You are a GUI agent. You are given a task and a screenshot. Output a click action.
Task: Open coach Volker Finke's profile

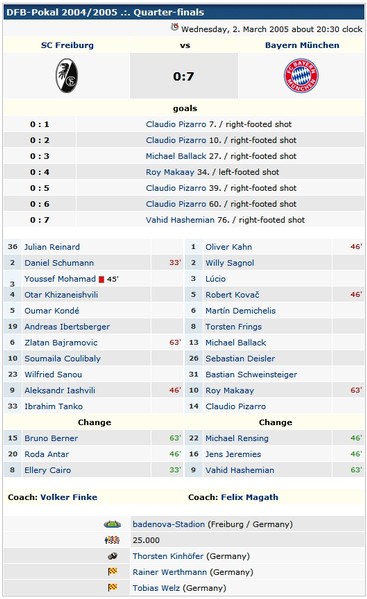[69, 497]
